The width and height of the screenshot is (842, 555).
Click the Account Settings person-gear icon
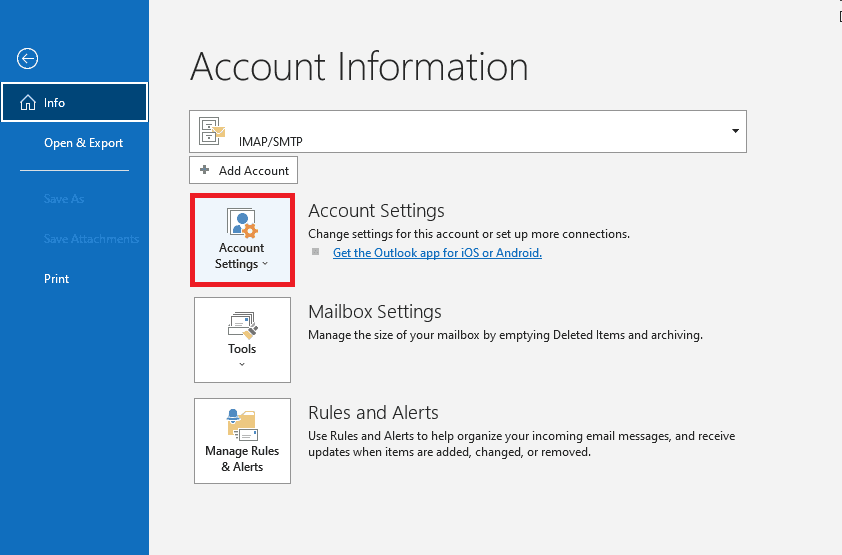pos(242,223)
